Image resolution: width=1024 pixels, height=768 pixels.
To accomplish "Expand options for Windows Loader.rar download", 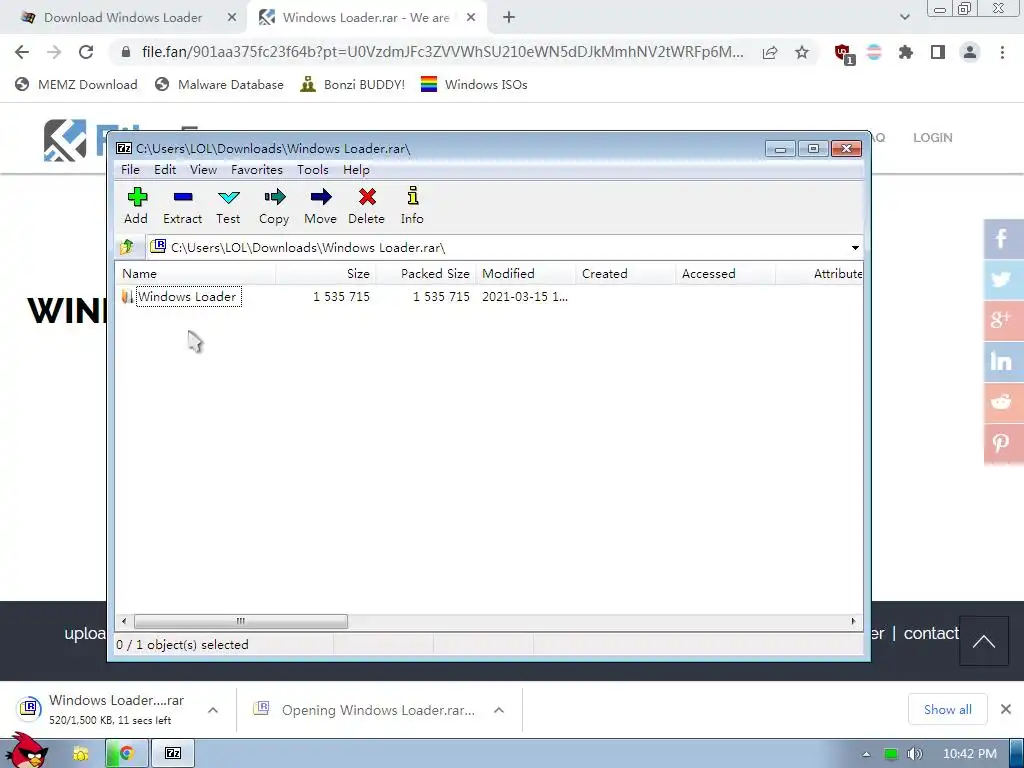I will pos(213,710).
